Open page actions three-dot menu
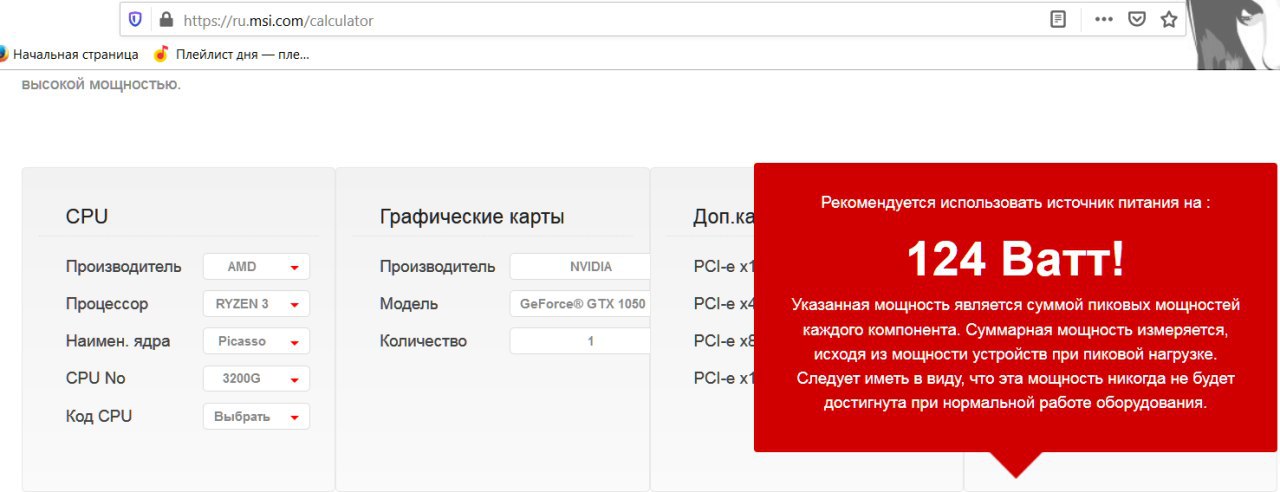This screenshot has height=492, width=1280. click(x=1104, y=19)
